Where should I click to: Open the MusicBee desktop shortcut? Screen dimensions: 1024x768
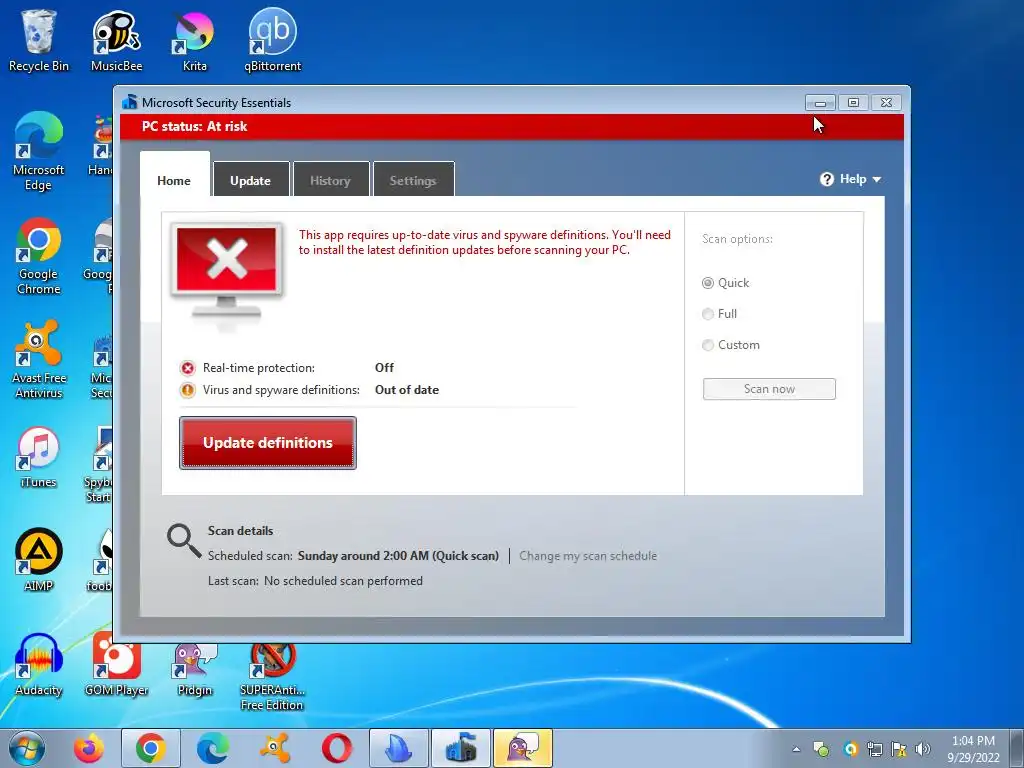[116, 40]
